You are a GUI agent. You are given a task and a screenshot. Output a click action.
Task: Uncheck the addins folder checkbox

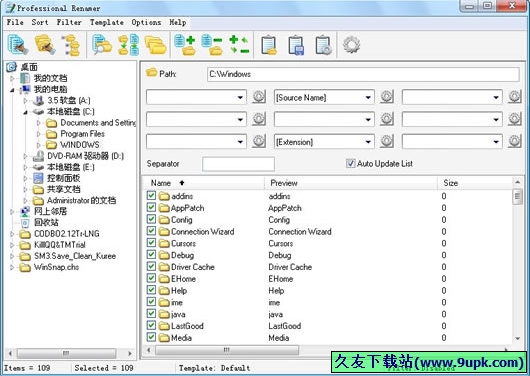click(x=151, y=195)
